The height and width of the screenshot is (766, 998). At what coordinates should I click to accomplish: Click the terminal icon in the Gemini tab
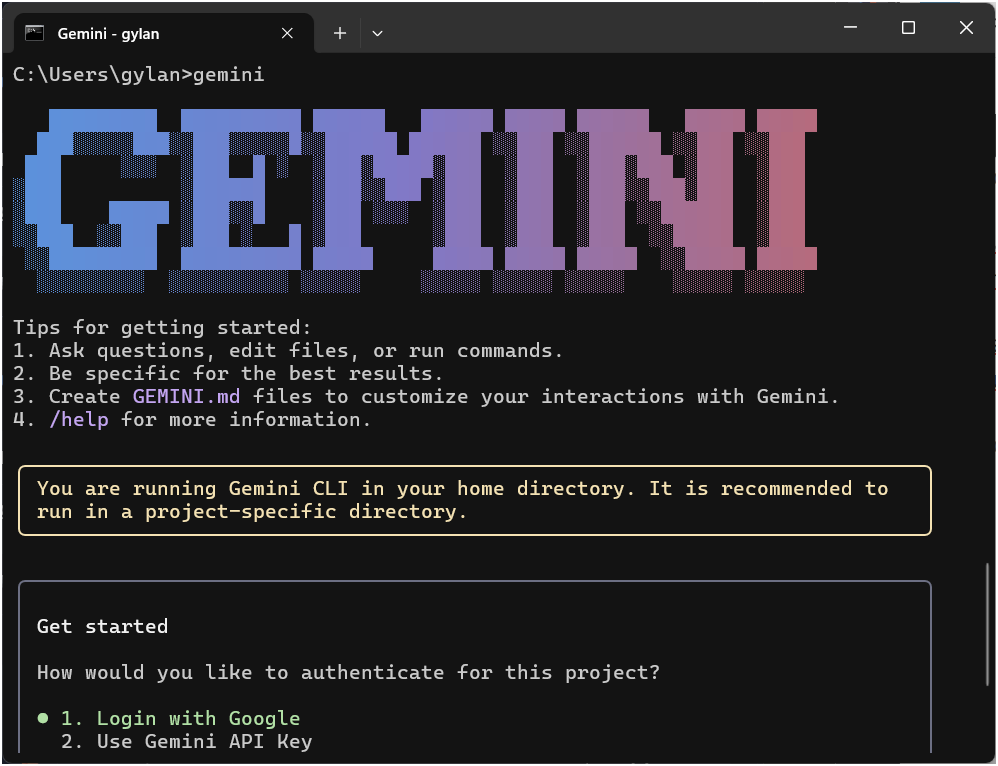coord(34,33)
